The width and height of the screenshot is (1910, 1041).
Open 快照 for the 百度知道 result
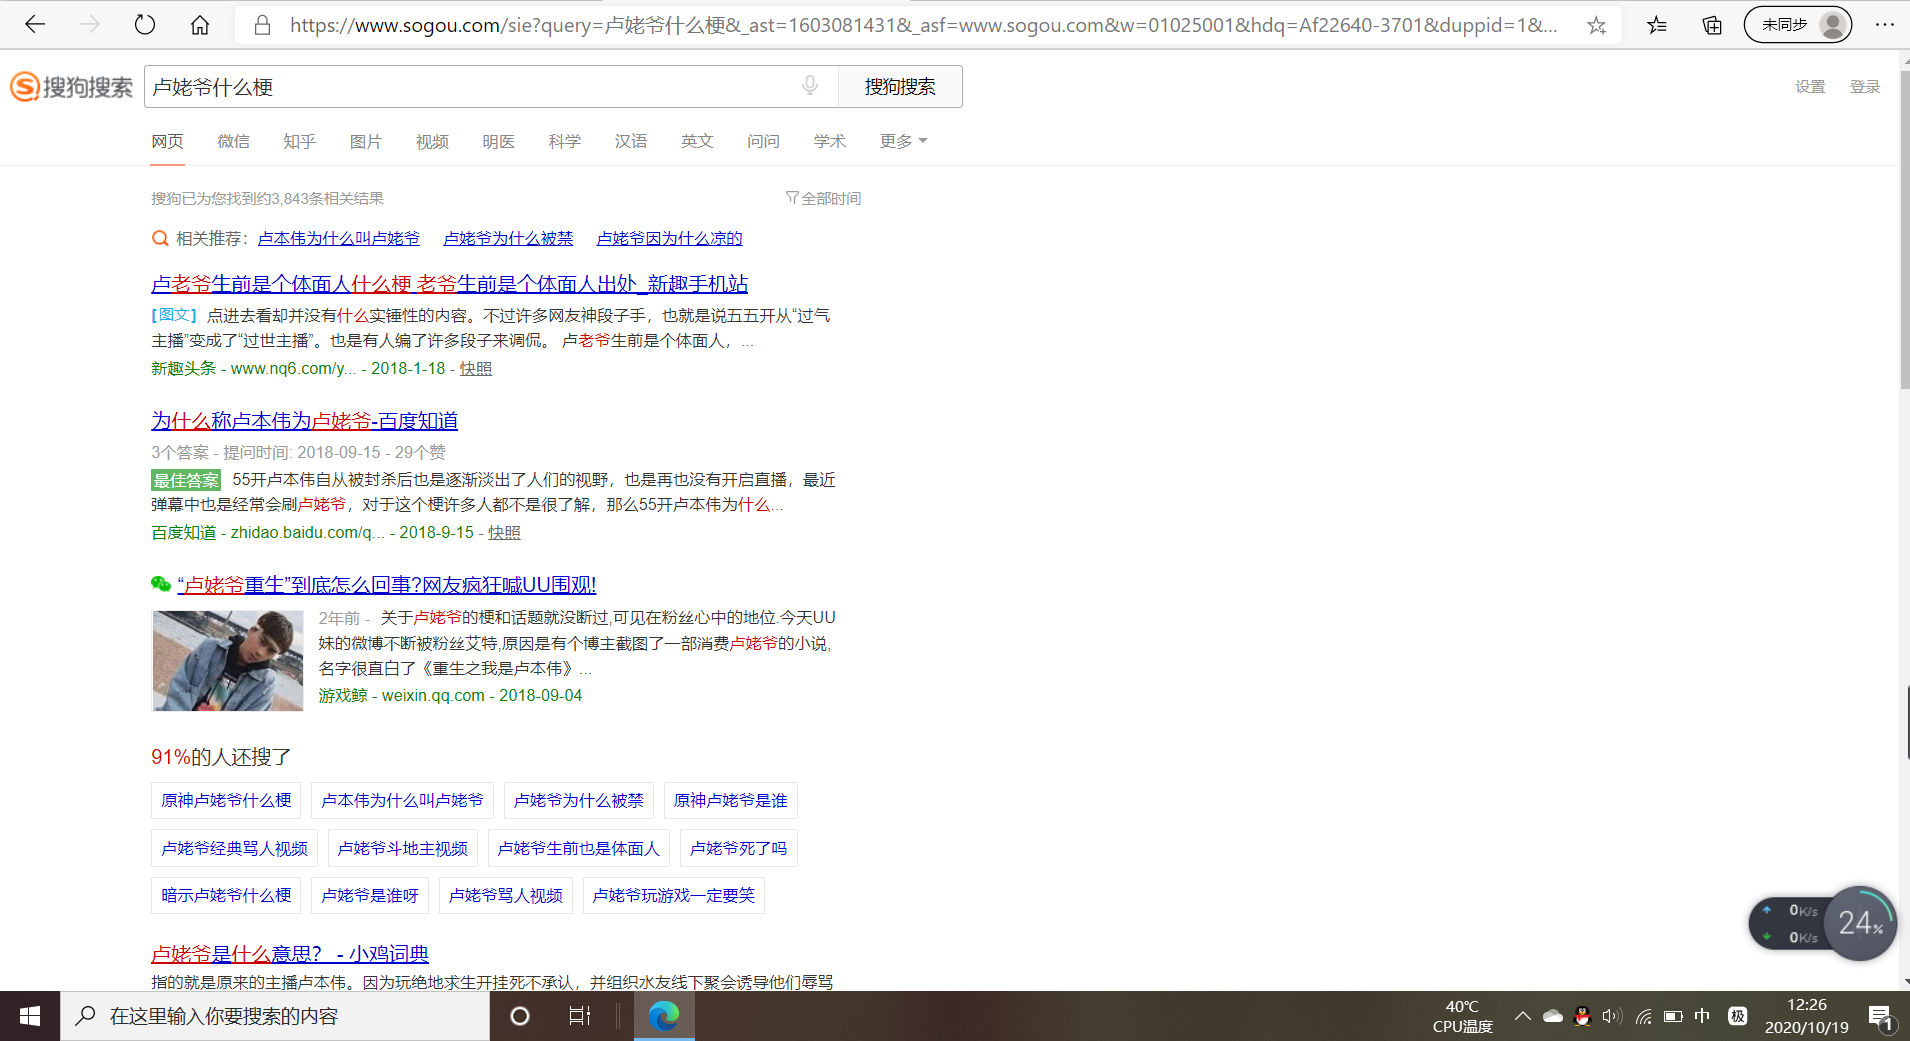pos(504,532)
